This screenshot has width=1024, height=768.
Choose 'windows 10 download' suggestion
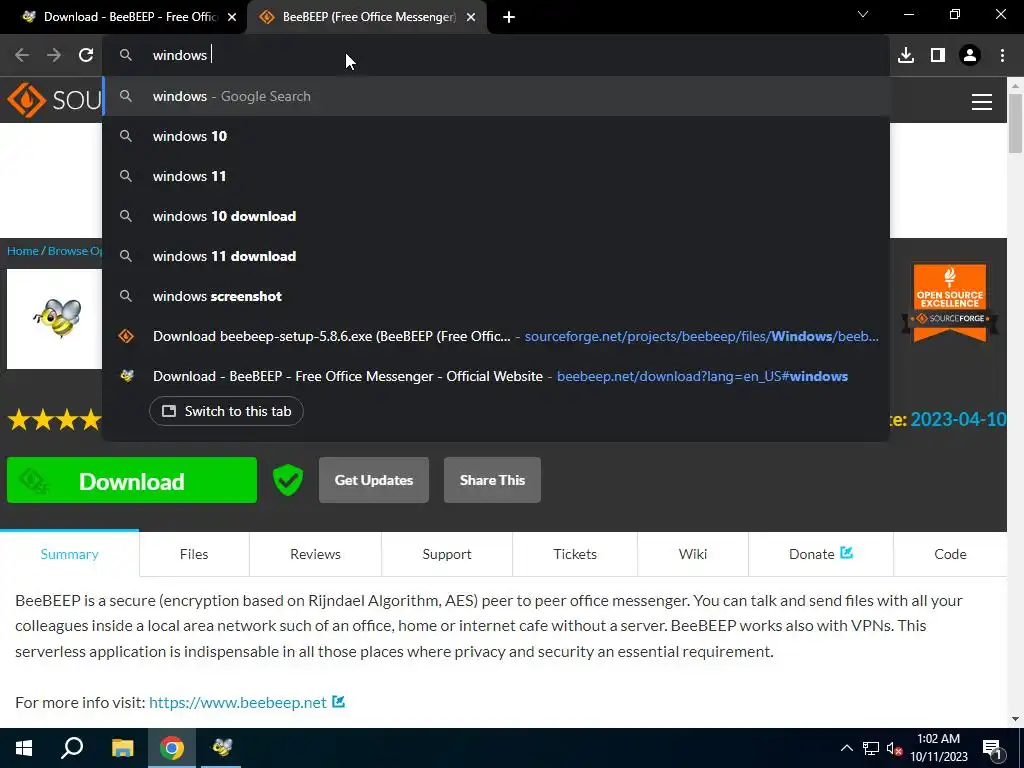pos(496,216)
